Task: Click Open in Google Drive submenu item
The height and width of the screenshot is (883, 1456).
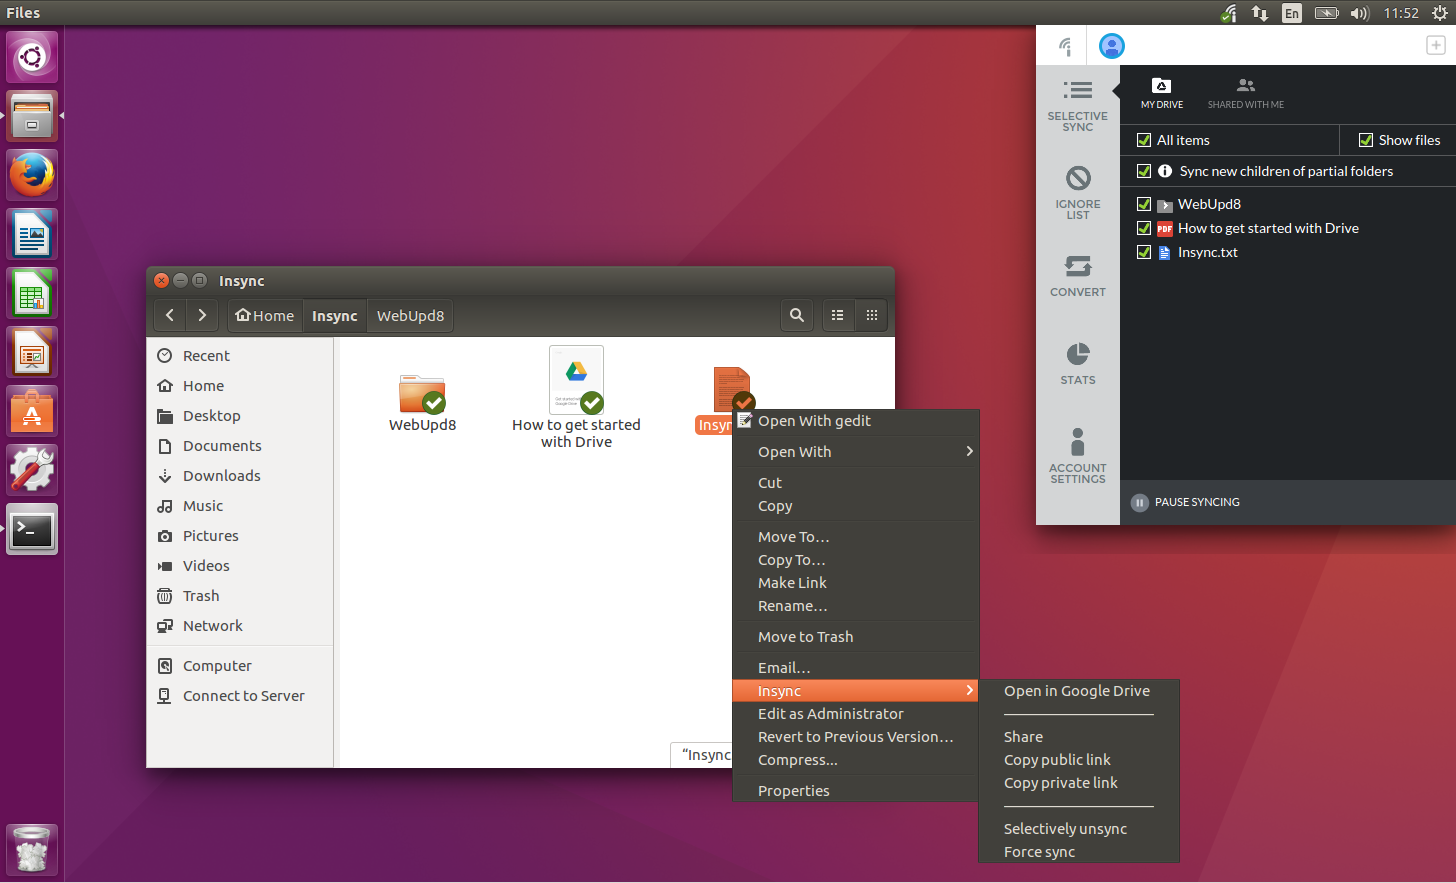Action: 1078,691
